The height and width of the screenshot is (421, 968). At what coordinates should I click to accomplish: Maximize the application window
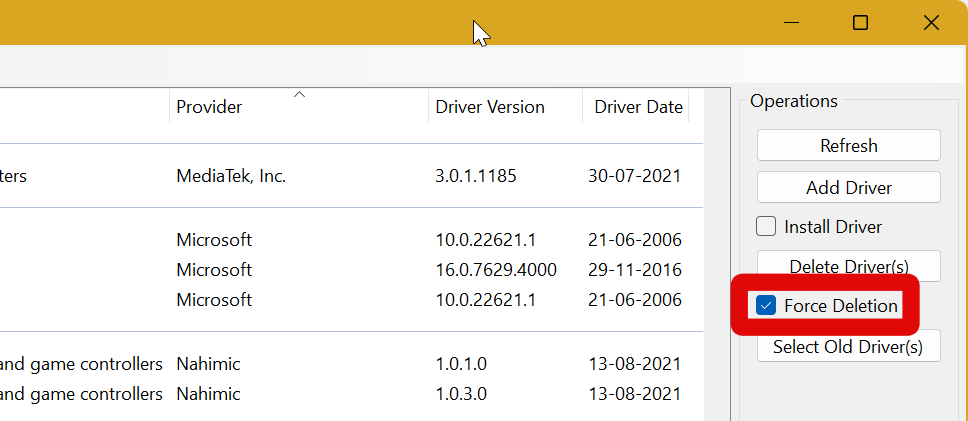click(x=860, y=23)
